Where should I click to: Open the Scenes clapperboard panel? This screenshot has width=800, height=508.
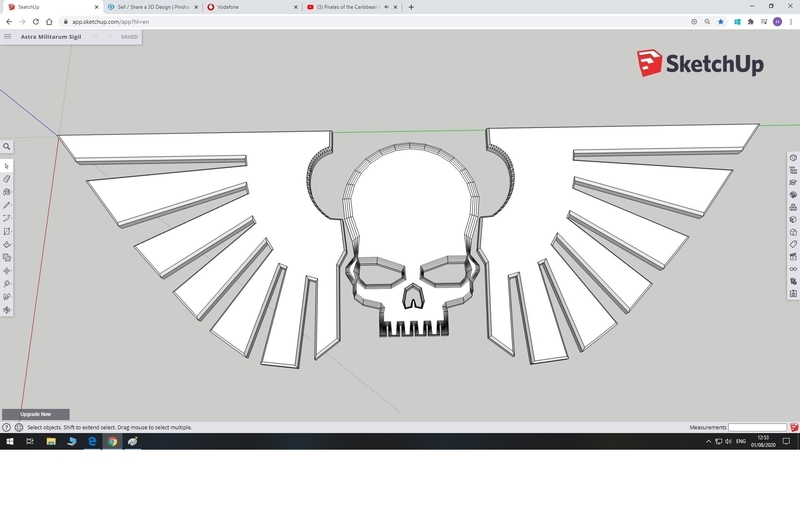point(793,257)
